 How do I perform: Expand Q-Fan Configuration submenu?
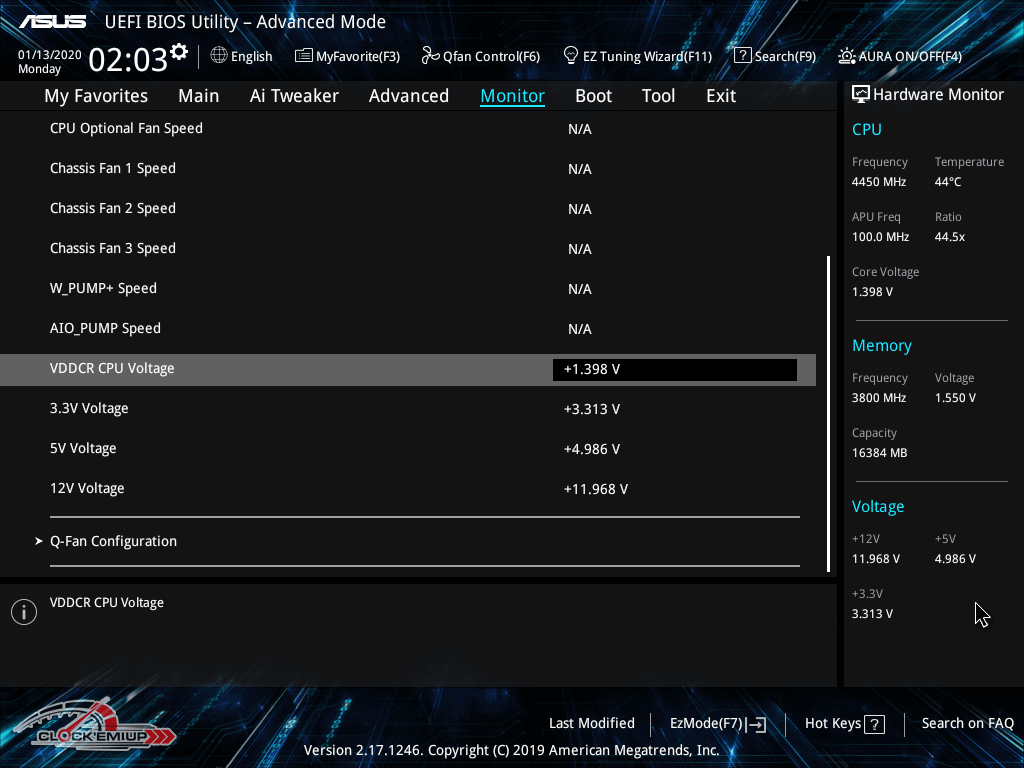(113, 541)
